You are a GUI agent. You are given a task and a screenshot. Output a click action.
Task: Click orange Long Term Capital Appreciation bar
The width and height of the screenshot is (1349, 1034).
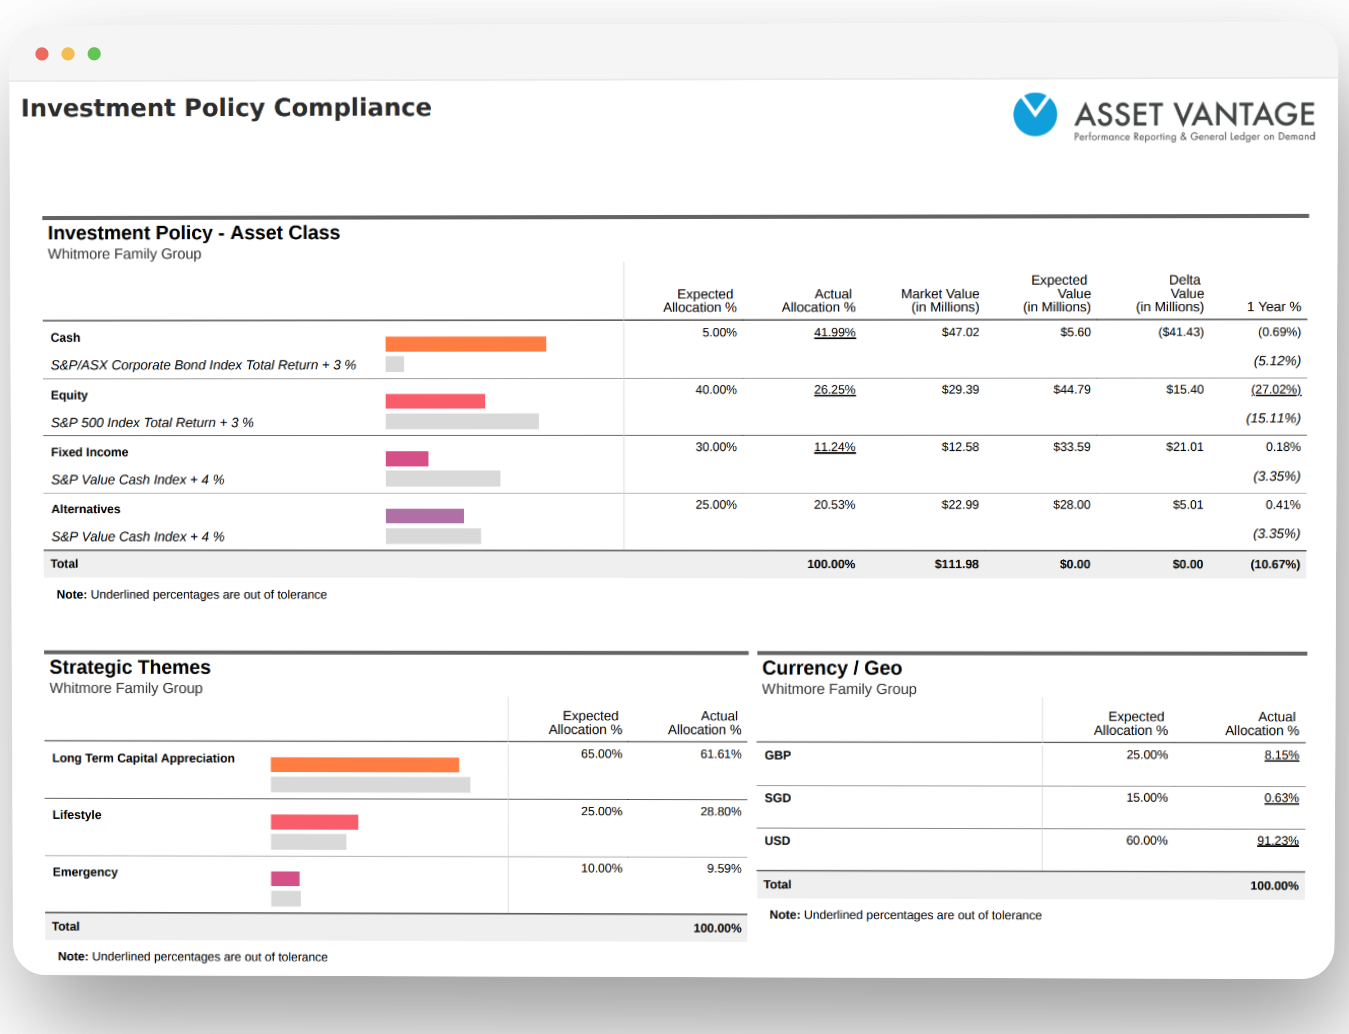(365, 765)
